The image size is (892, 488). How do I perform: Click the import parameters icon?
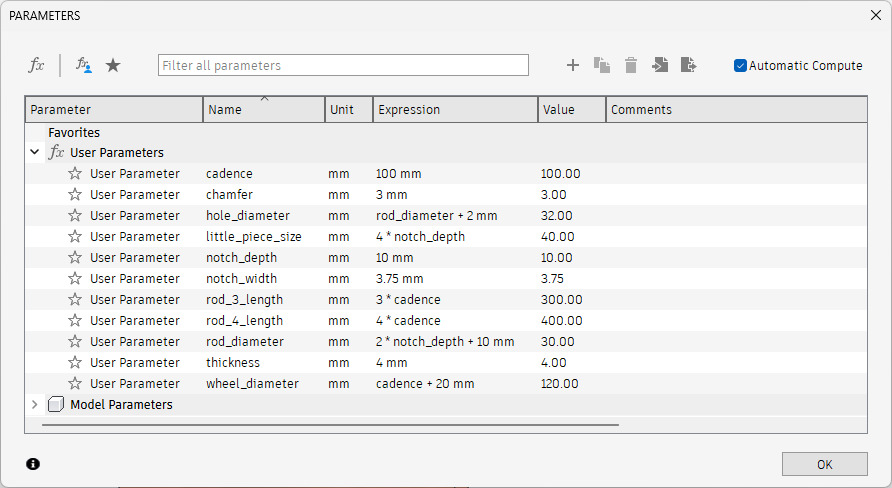(660, 65)
